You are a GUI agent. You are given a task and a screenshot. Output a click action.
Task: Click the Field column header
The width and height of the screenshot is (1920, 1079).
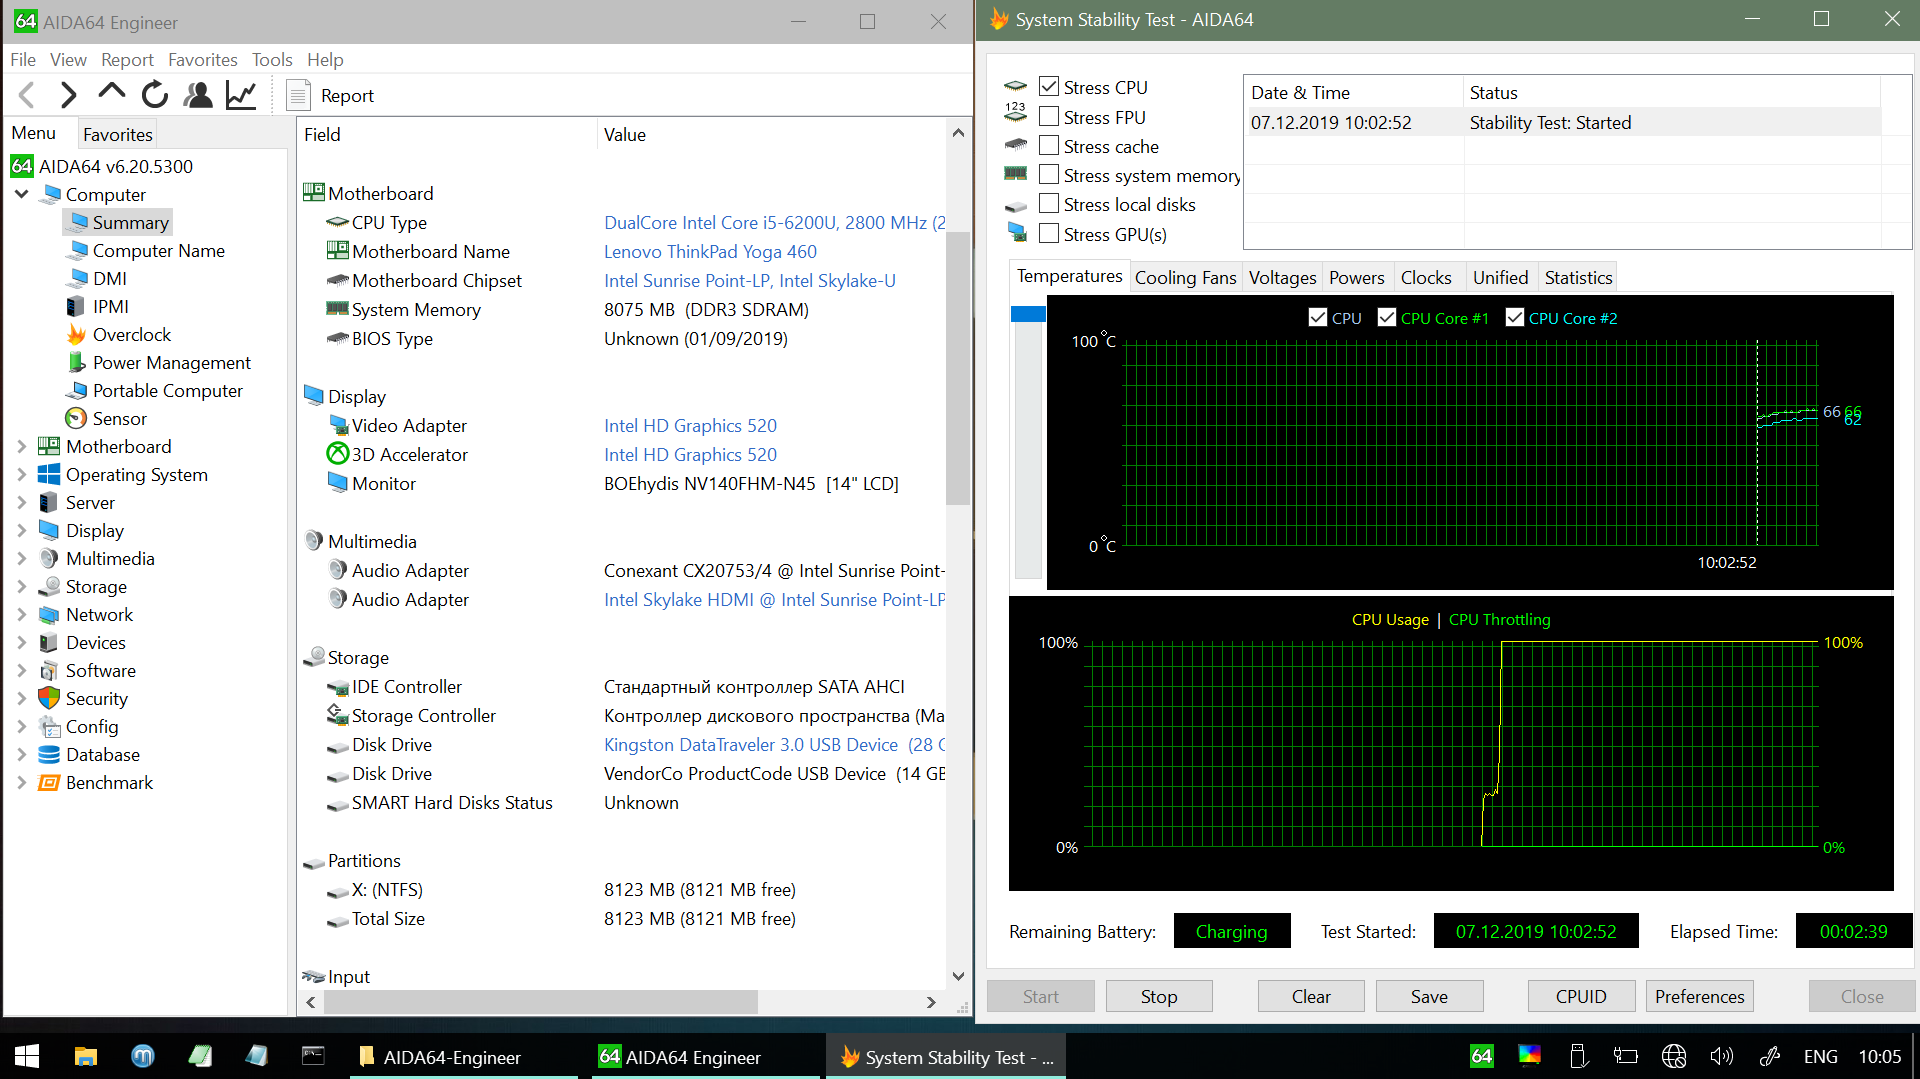click(447, 135)
